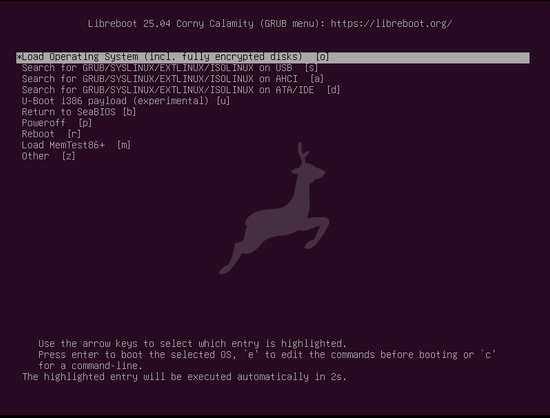Screen dimensions: 550x418
Task: Select the Reboot menu entry
Action: pos(51,134)
